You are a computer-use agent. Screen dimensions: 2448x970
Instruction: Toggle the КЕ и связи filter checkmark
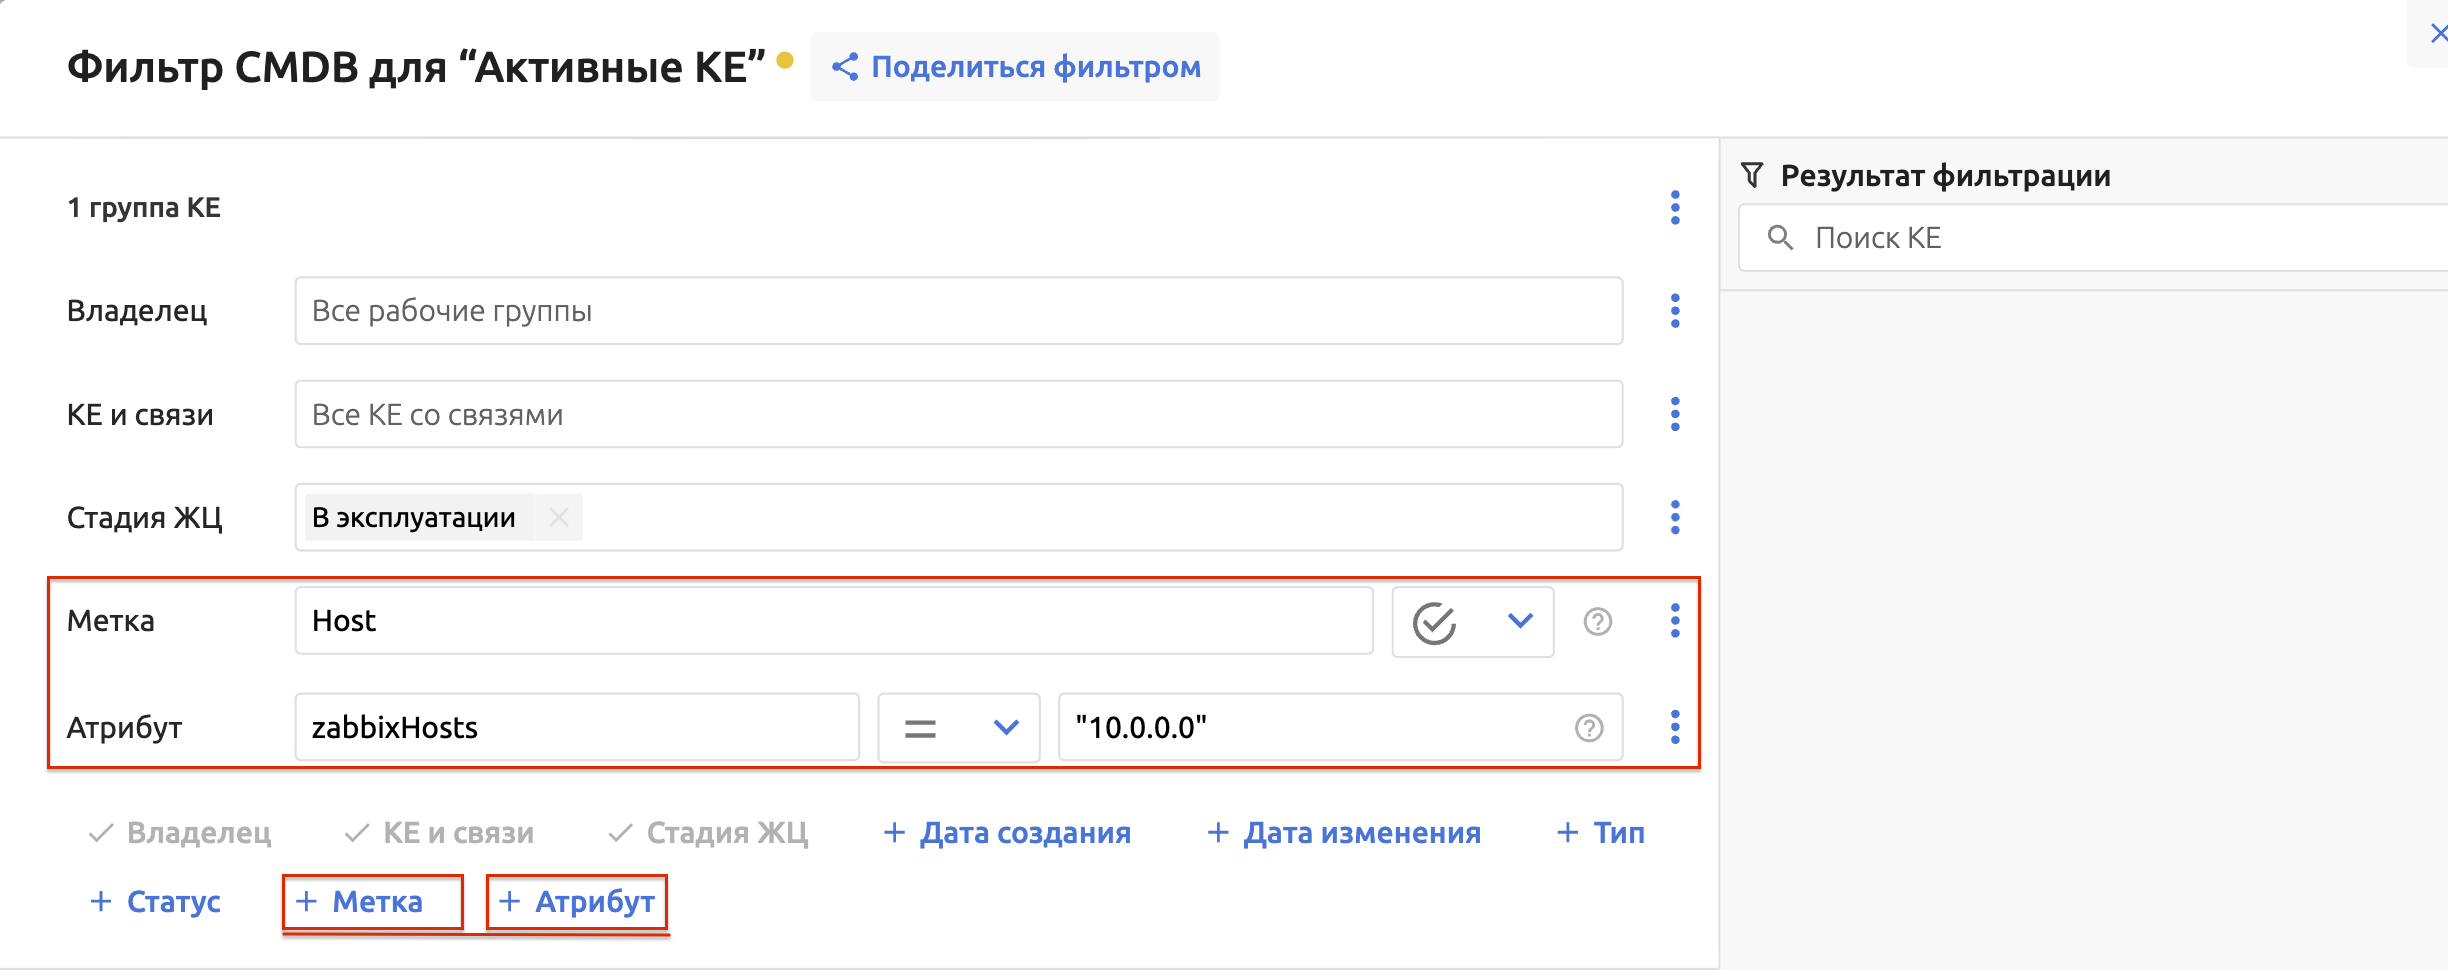(439, 833)
